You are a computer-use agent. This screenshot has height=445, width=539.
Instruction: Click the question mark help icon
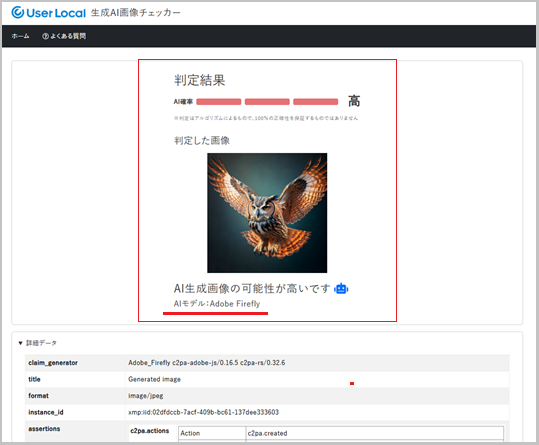click(x=45, y=36)
